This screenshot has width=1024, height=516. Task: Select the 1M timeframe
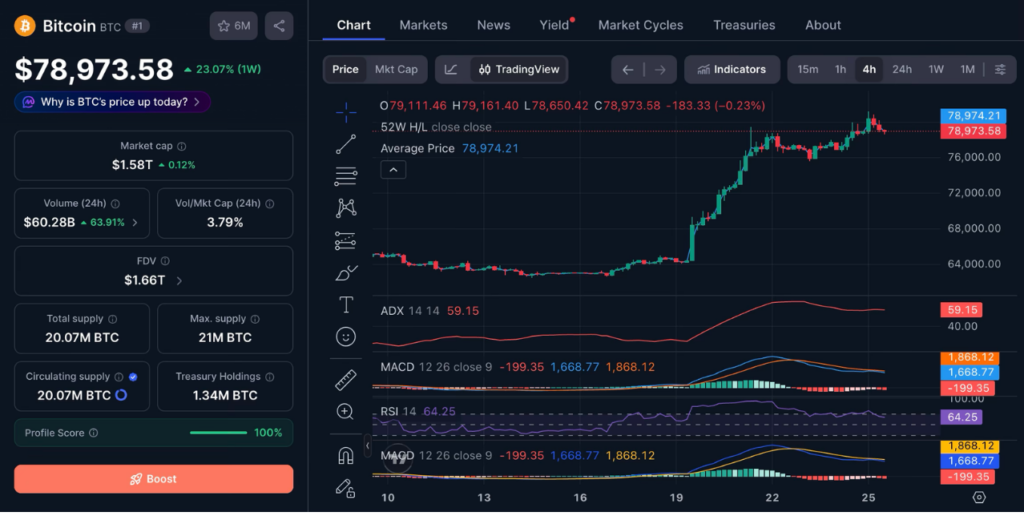pyautogui.click(x=967, y=69)
